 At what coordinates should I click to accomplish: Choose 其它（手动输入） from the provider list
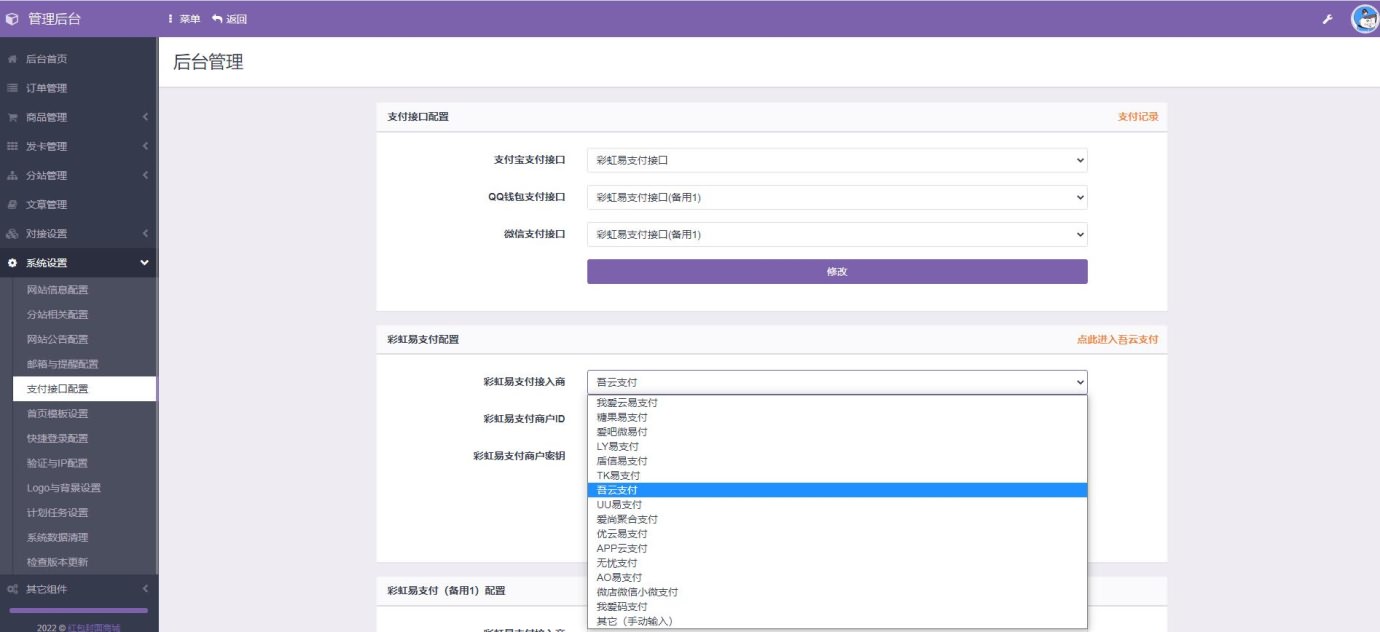837,621
